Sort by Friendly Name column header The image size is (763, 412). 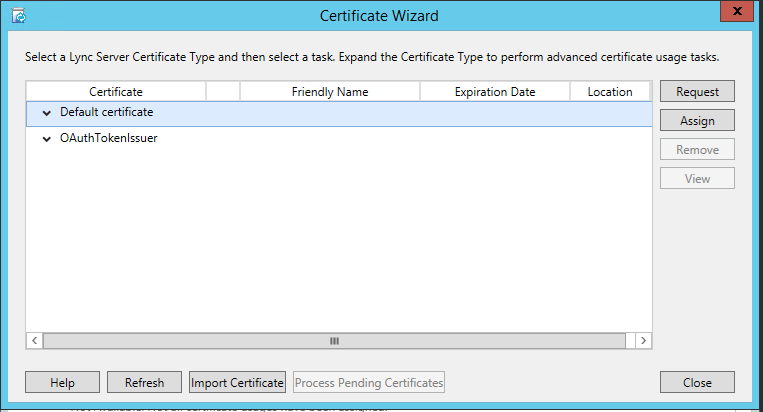[x=330, y=92]
